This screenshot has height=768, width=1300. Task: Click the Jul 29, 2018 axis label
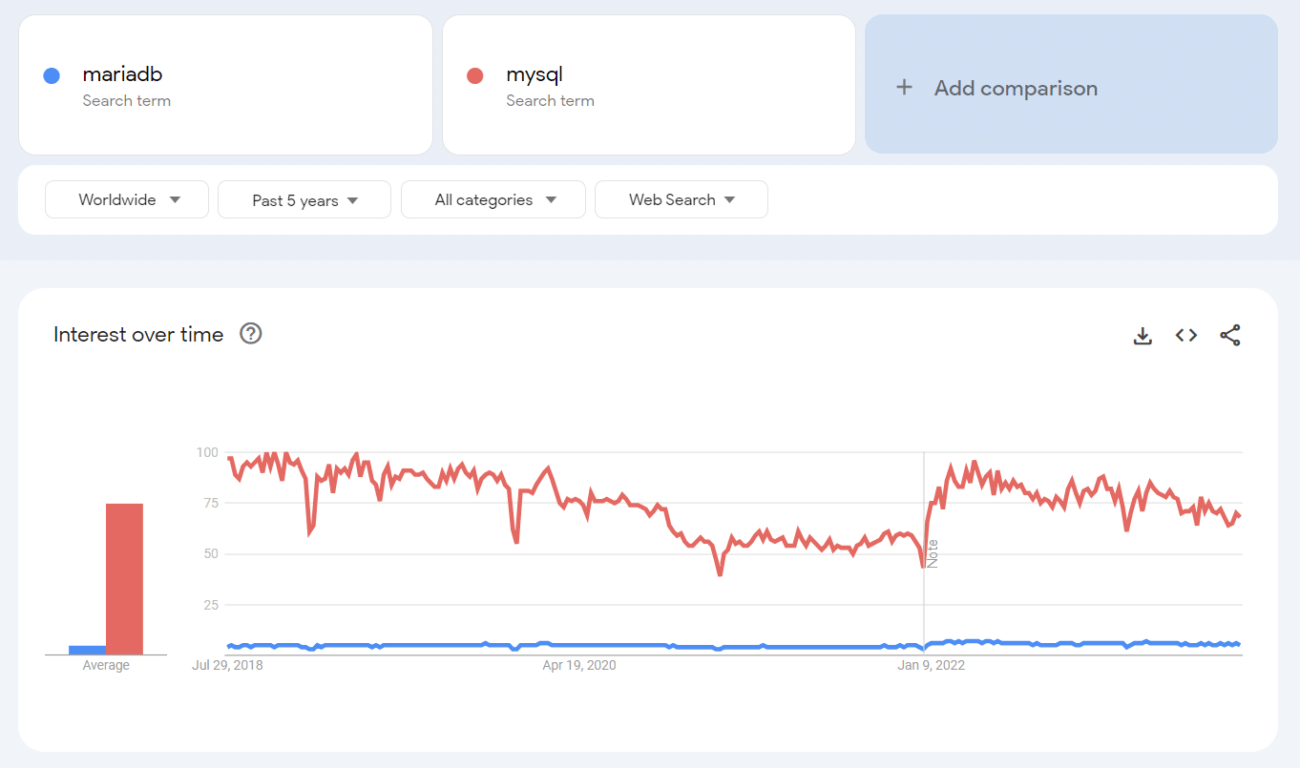(x=228, y=664)
